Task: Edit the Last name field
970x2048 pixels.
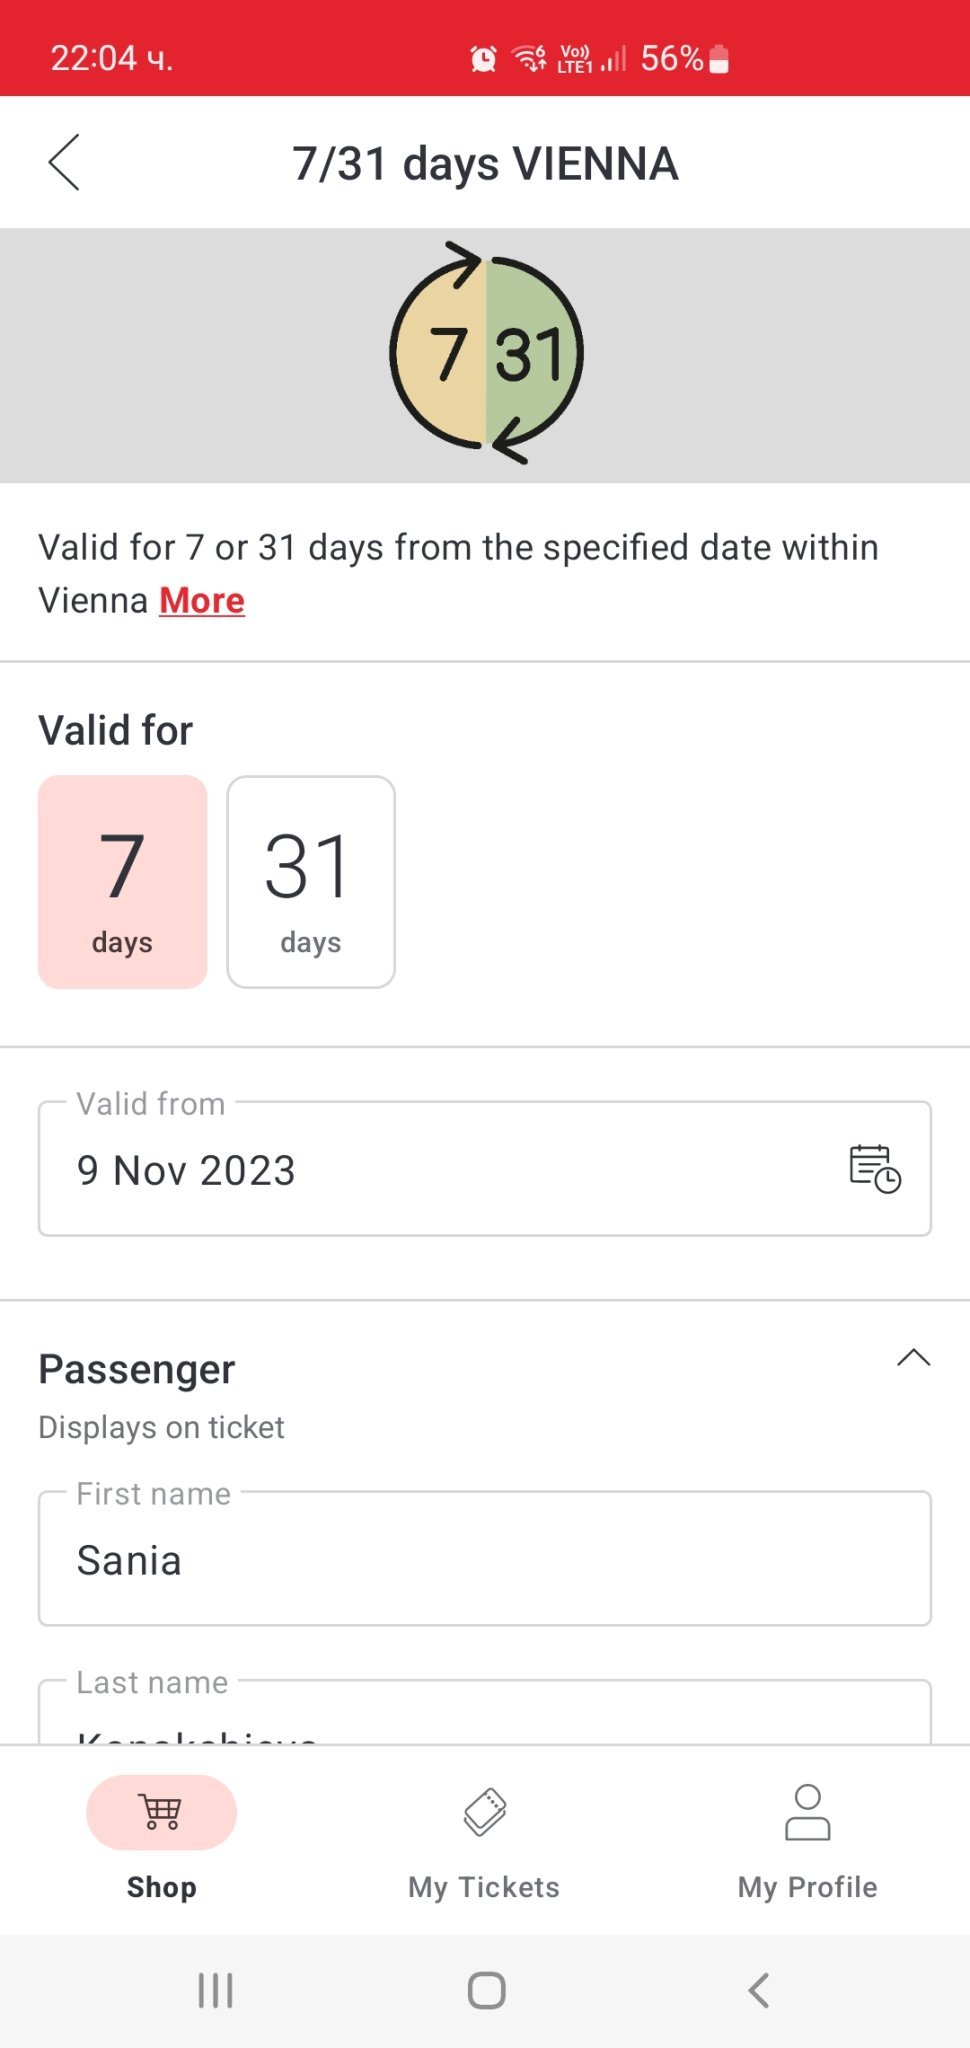Action: [484, 1722]
